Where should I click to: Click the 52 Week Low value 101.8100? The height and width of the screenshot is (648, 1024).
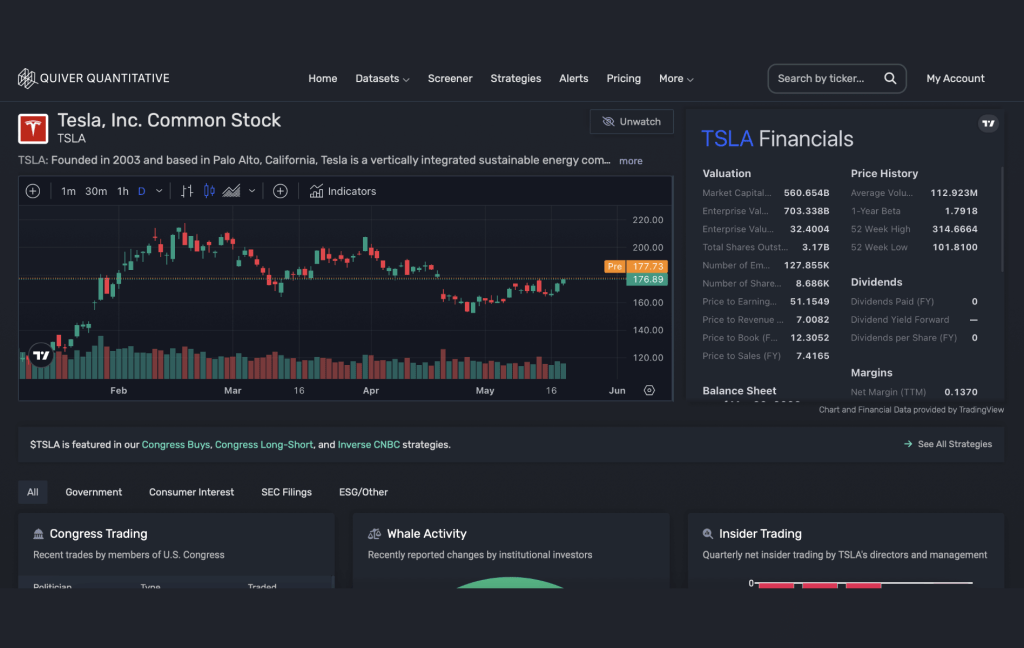(955, 247)
